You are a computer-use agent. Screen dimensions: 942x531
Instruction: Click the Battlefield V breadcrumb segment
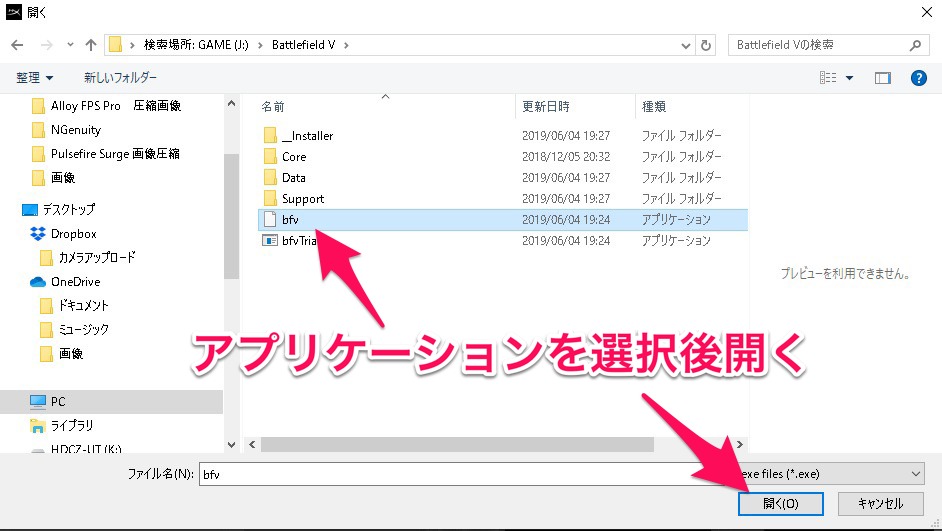coord(303,45)
